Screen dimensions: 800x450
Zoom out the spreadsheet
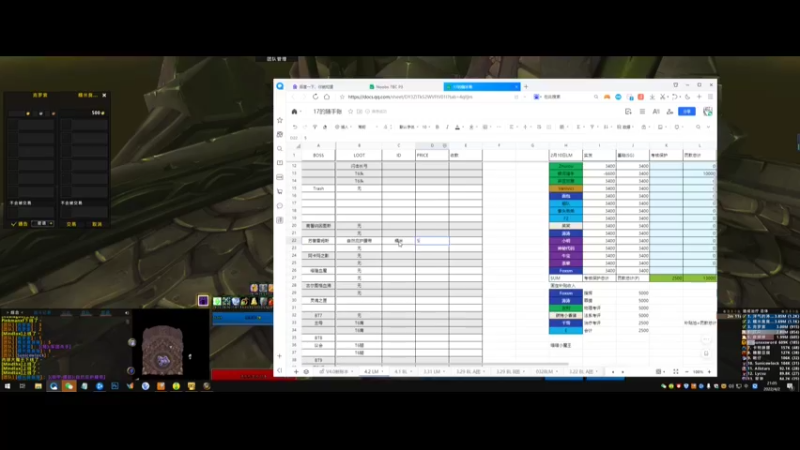[687, 371]
